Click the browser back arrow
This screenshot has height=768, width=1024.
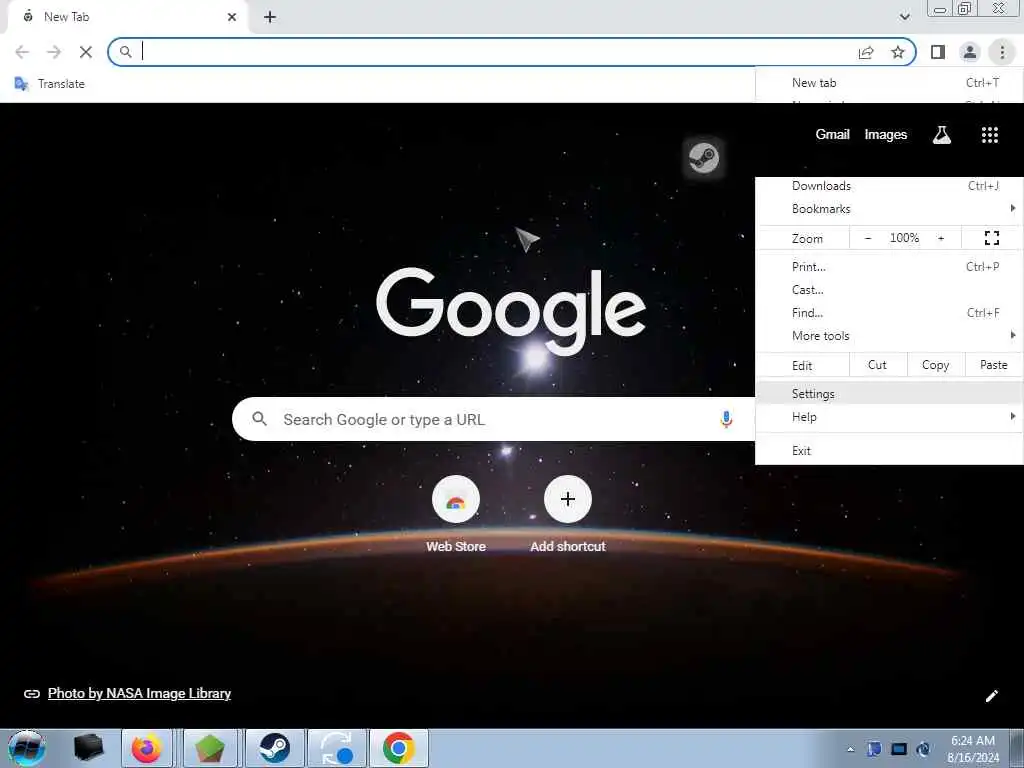pyautogui.click(x=22, y=52)
